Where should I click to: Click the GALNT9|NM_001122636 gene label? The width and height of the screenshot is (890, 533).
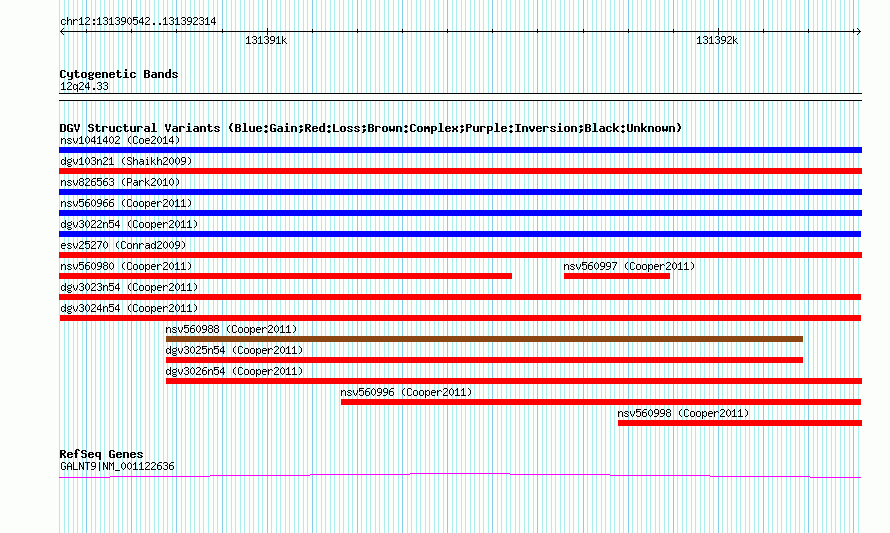point(117,467)
